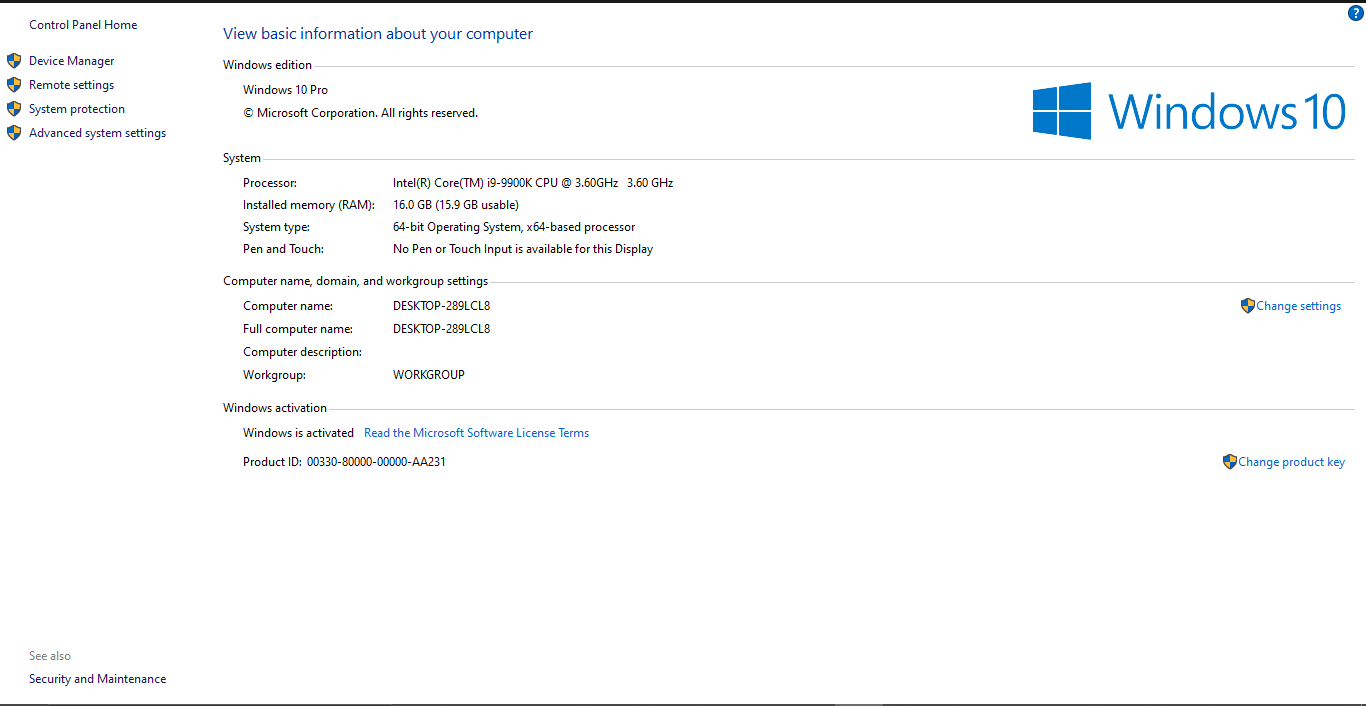The image size is (1366, 706).
Task: Open Advanced system settings link
Action: [x=98, y=133]
